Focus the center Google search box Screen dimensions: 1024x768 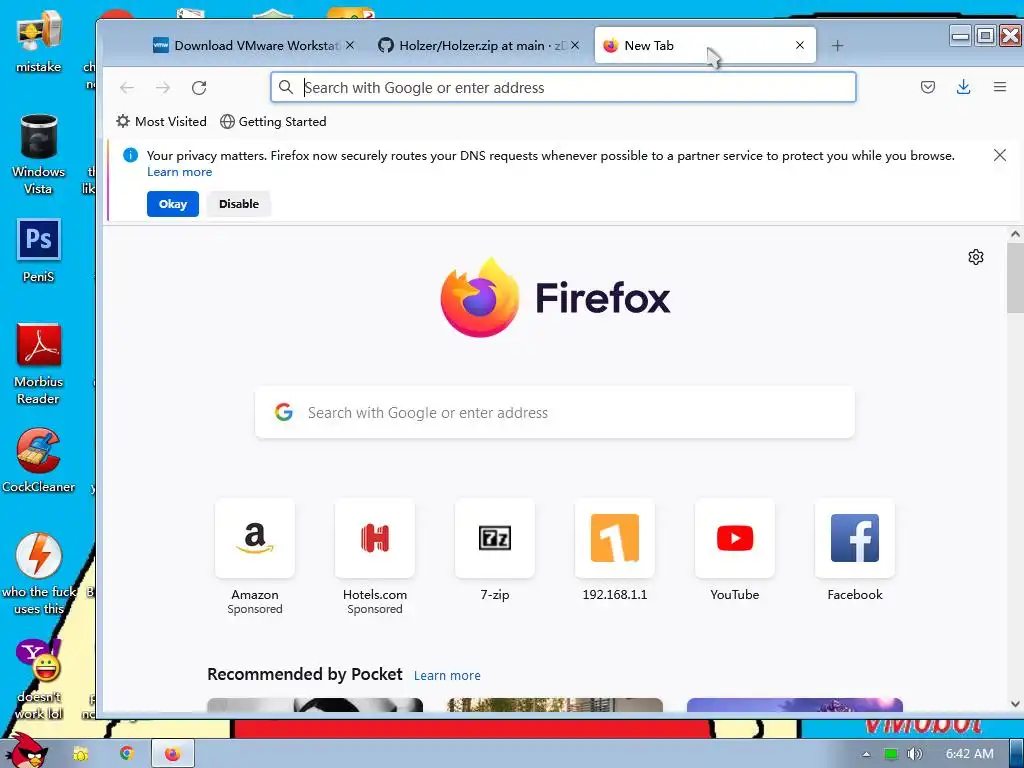(x=554, y=412)
